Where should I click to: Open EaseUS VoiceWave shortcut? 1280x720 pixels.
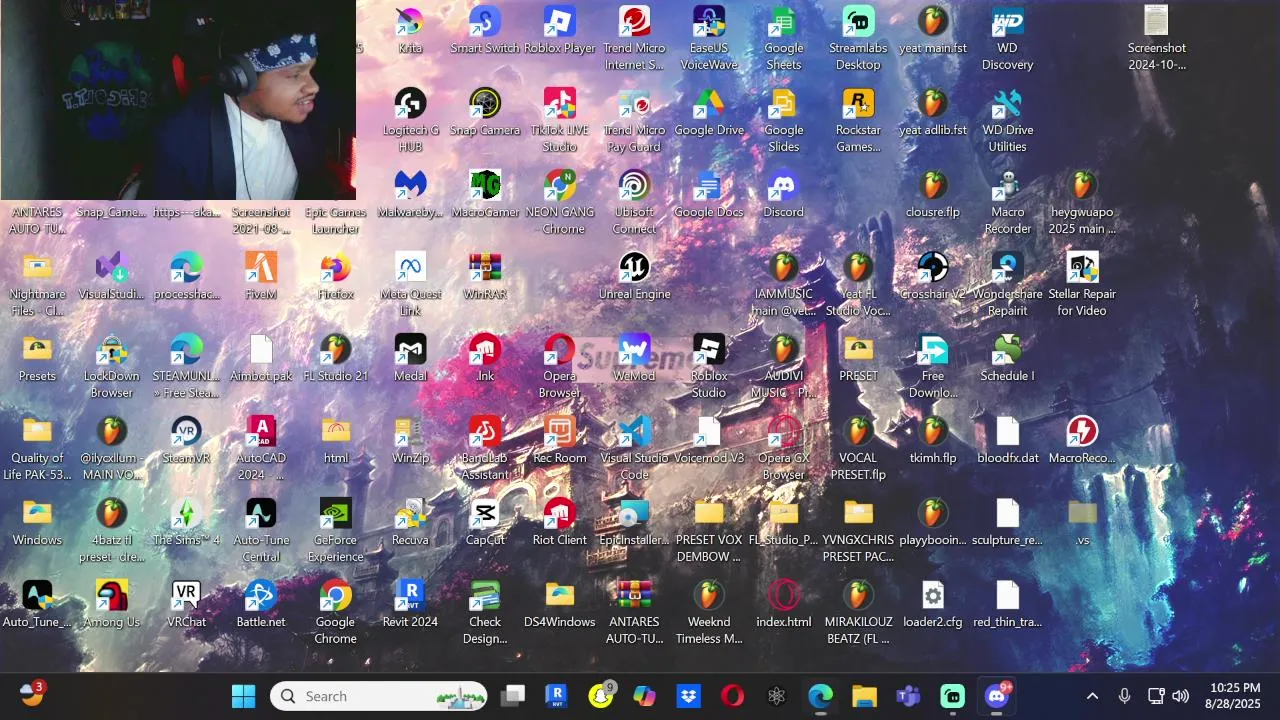(x=709, y=38)
